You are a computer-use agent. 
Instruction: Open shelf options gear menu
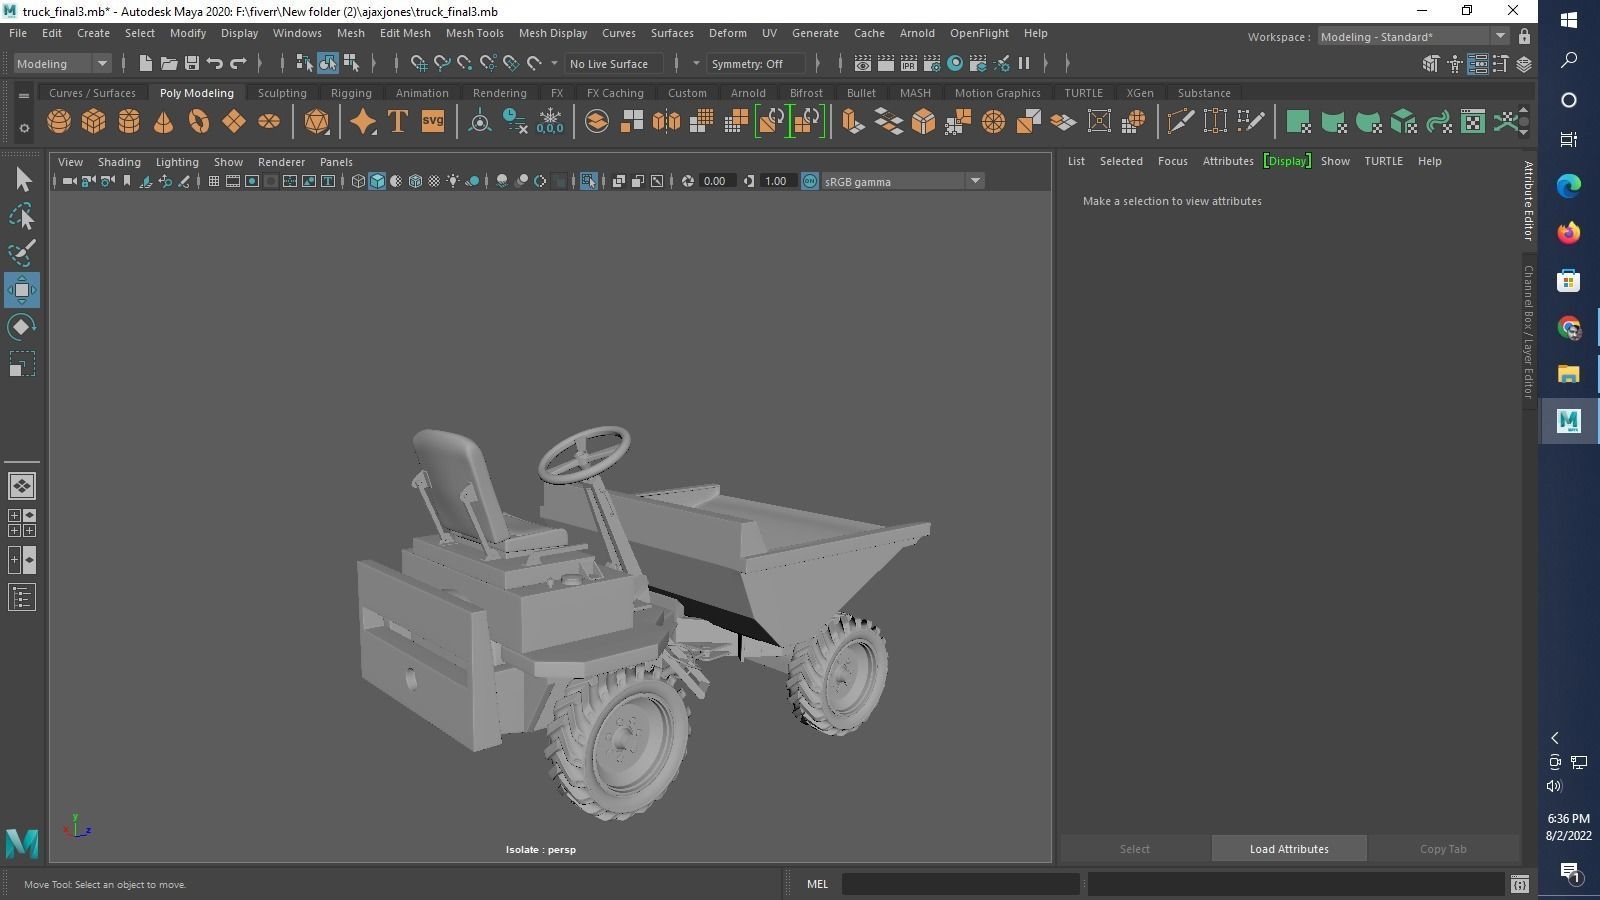click(24, 128)
